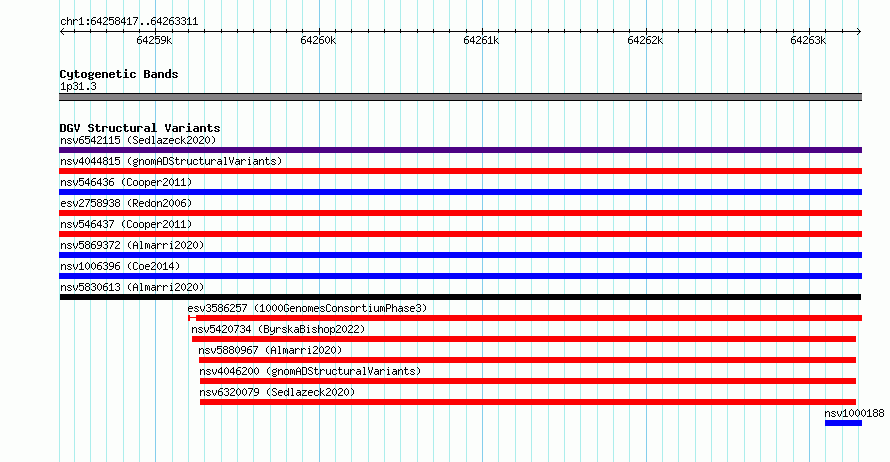Select the short blue nsv1000188 variant bar
The height and width of the screenshot is (462, 890).
click(843, 423)
